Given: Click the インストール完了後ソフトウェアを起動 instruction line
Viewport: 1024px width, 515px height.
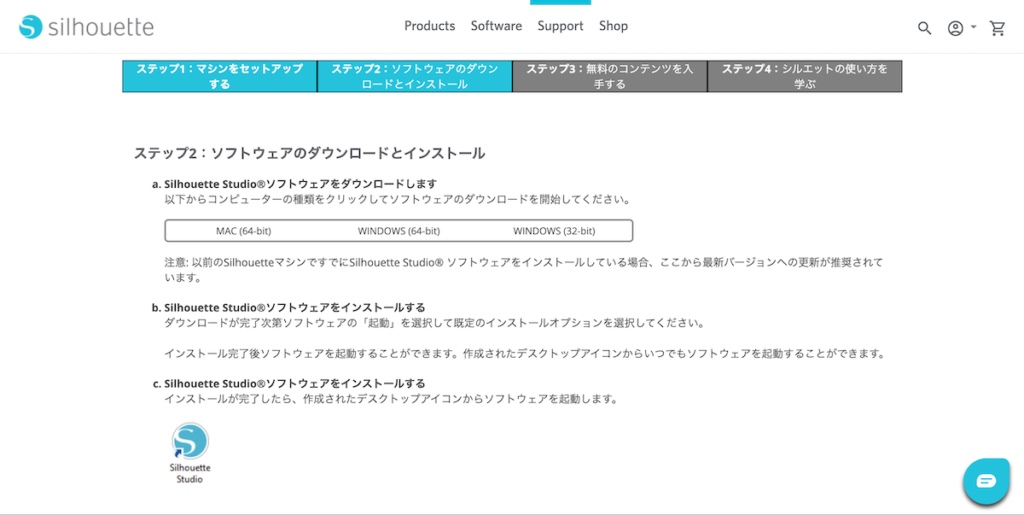Looking at the screenshot, I should pos(524,354).
